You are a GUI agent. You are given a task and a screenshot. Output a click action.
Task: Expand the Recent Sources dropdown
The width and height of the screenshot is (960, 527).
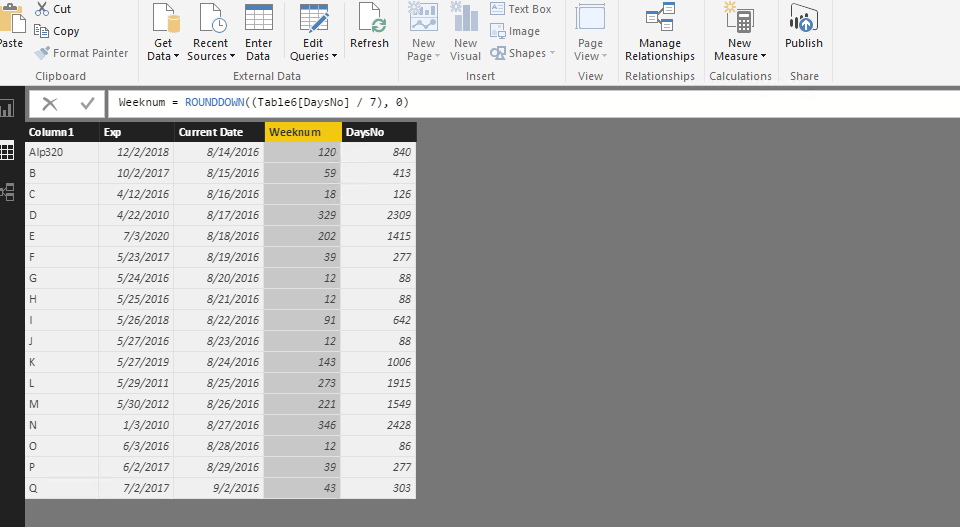coord(211,50)
